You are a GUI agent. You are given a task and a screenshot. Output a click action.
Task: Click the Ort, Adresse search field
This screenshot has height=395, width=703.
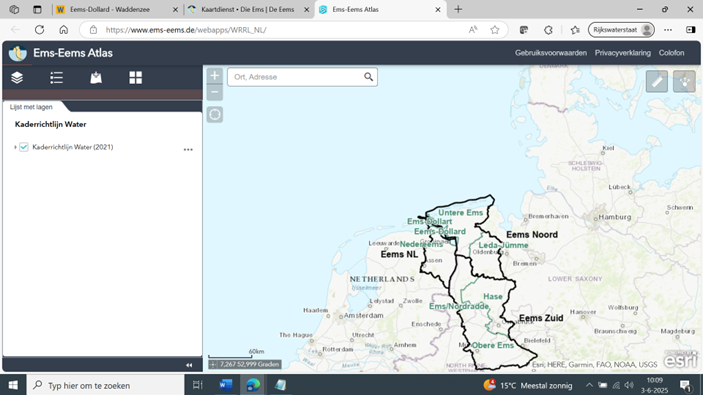296,77
